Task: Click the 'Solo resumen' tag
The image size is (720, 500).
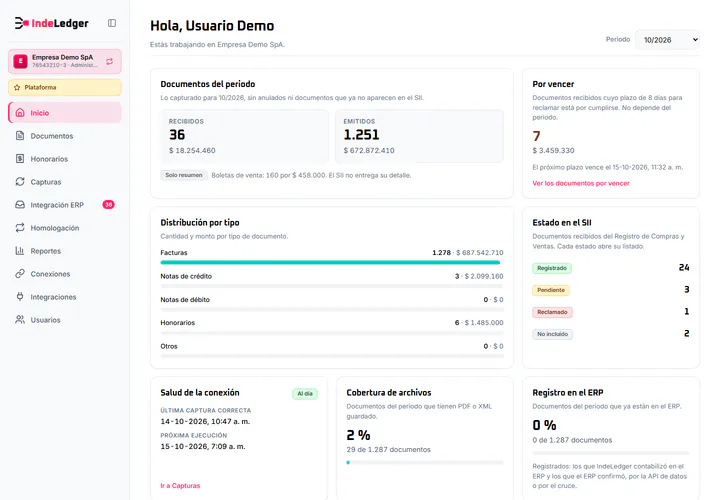Action: pos(184,175)
